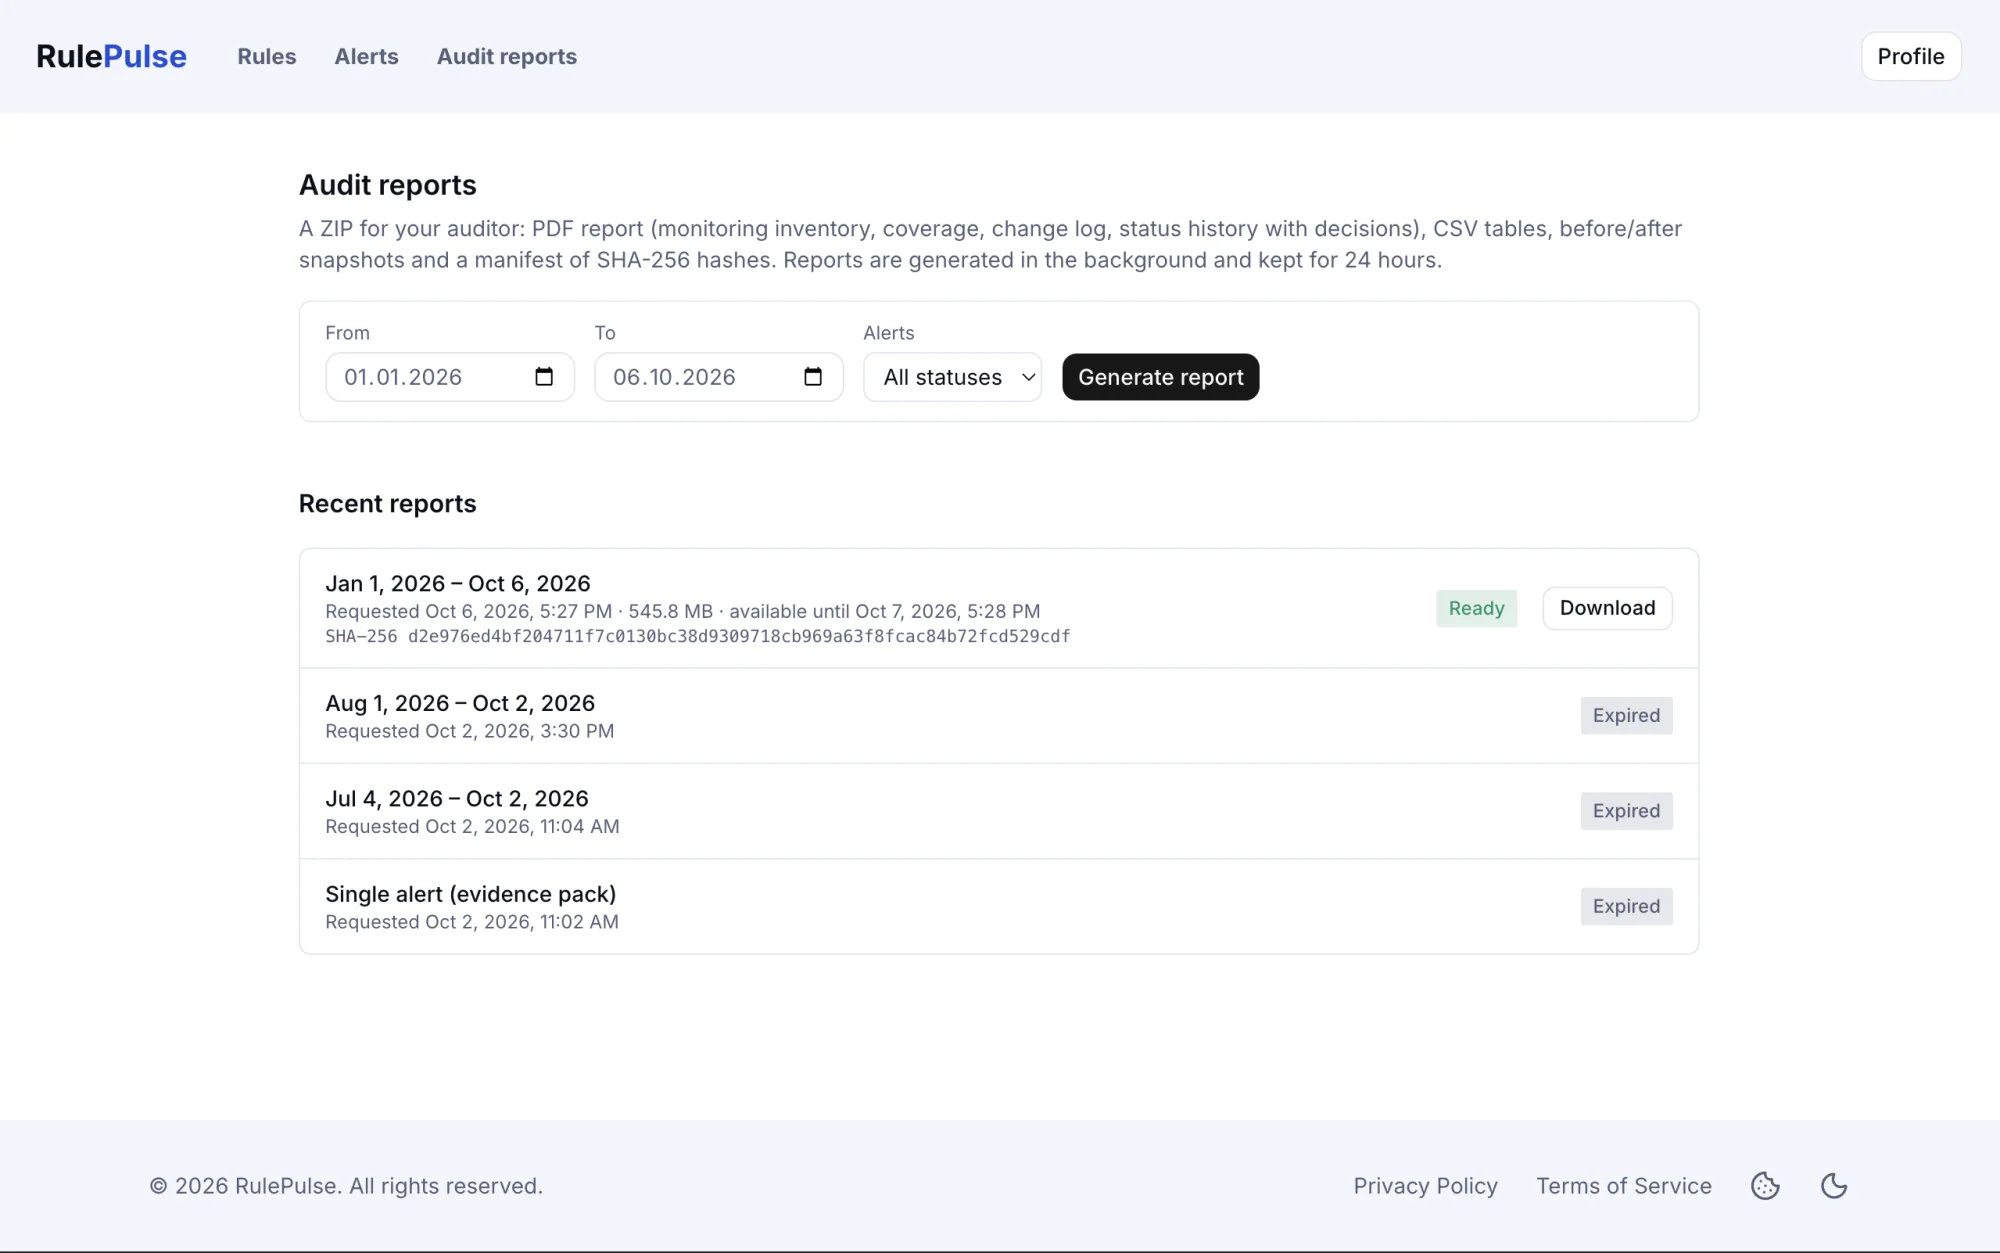2000x1253 pixels.
Task: Open the Audit reports nav item
Action: 507,56
